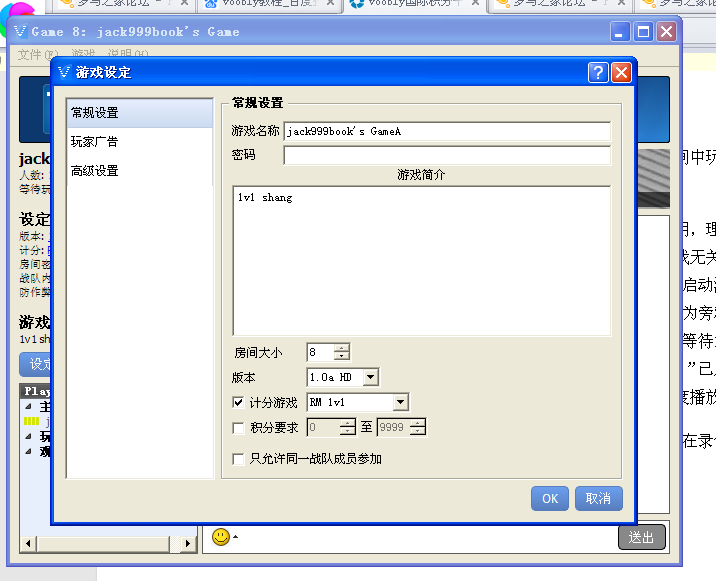Minimize the Game 8 window
Viewport: 716px width, 581px height.
(620, 32)
